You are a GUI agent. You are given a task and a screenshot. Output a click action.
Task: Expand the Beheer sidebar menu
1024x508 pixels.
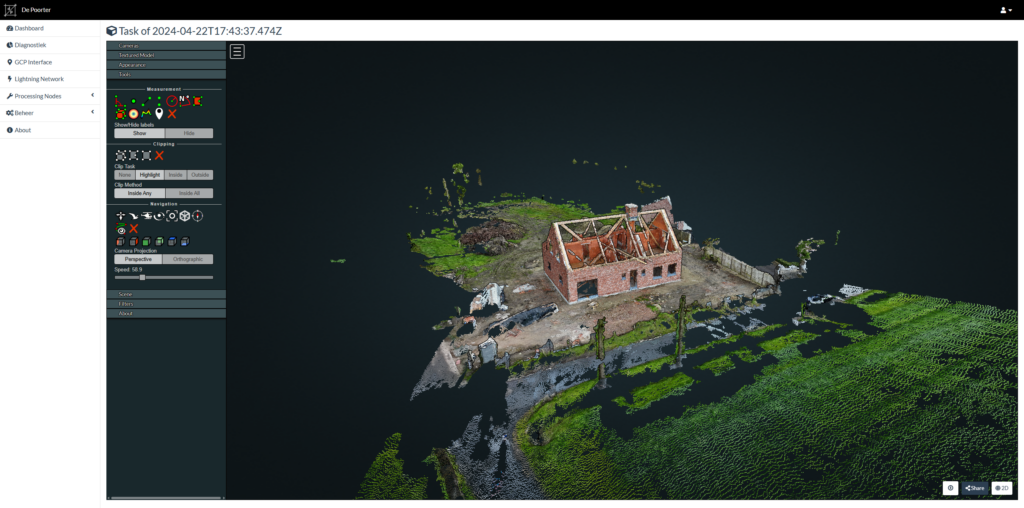pyautogui.click(x=50, y=113)
